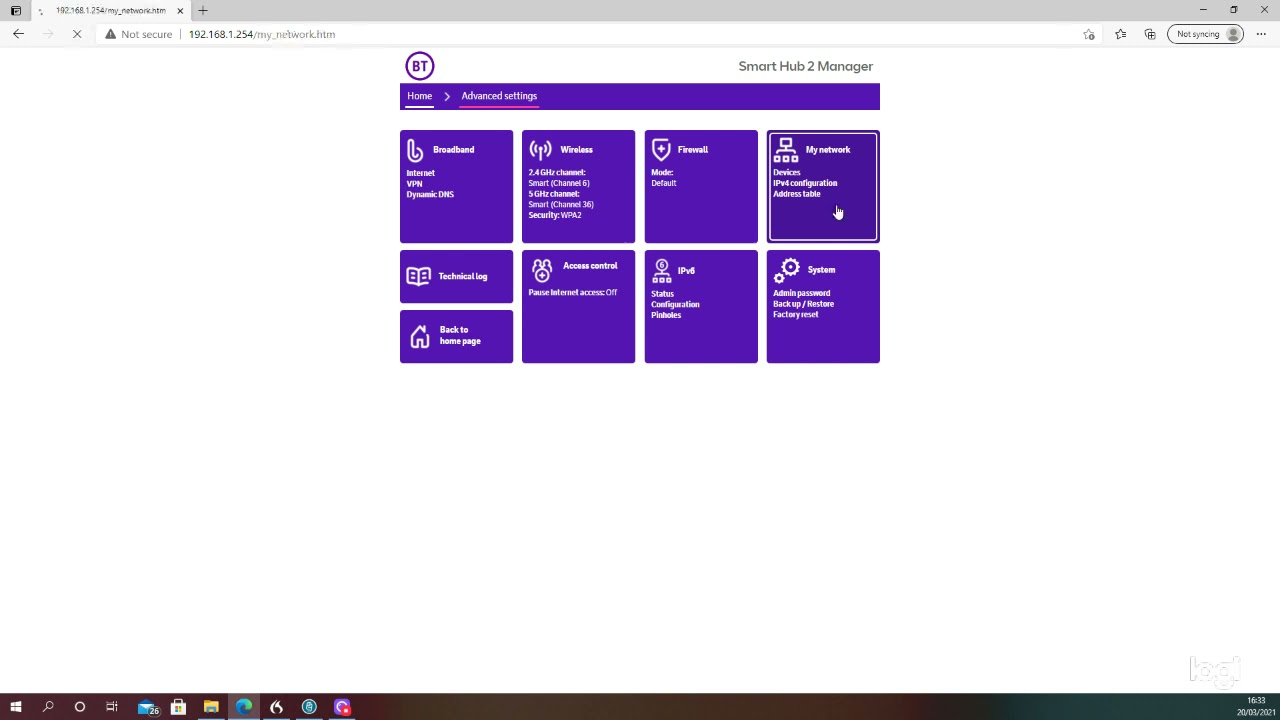Click Security: WPA2 text
The image size is (1280, 720).
555,216
